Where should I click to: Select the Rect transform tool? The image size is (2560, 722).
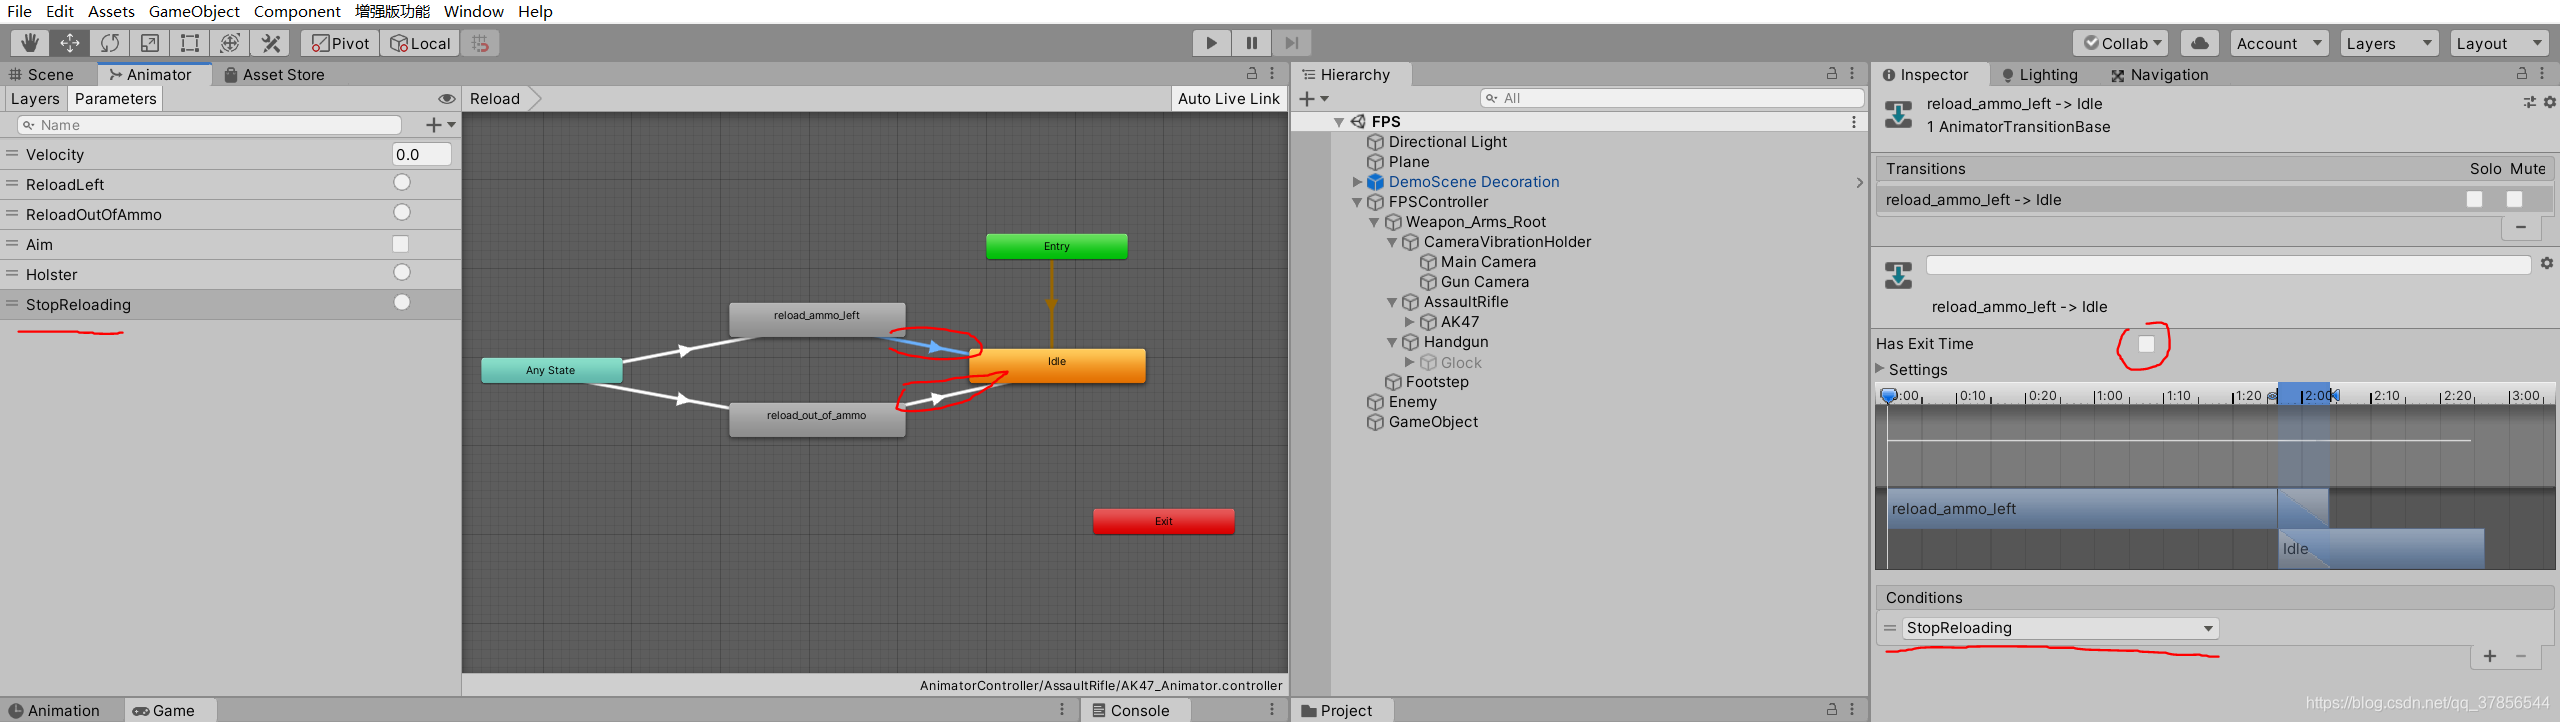tap(190, 43)
